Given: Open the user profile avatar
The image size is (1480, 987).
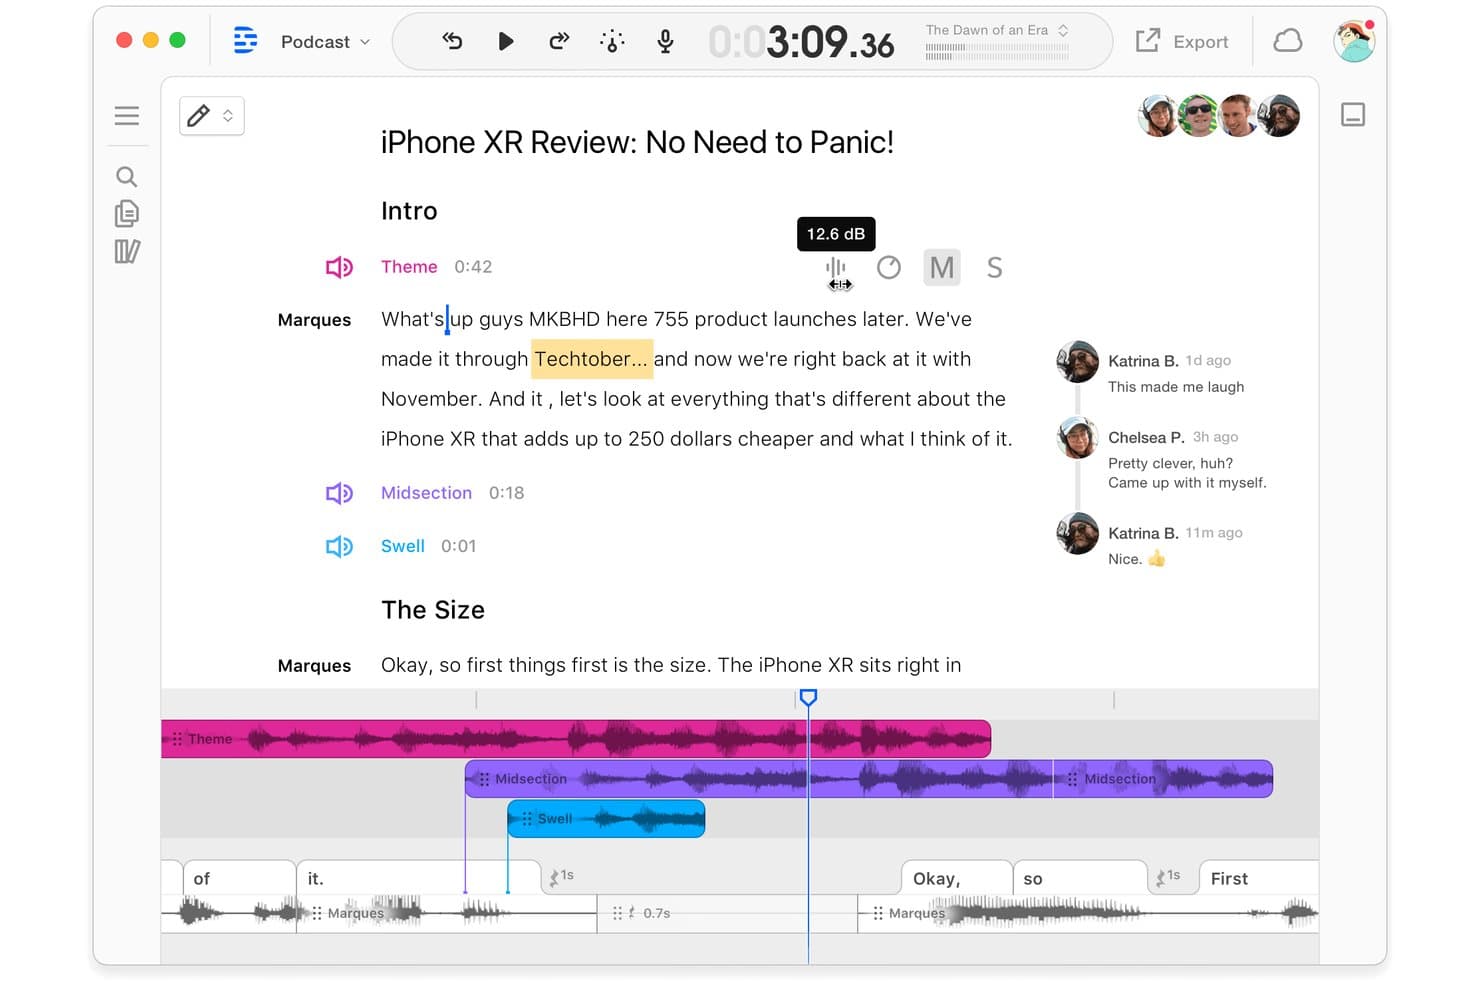Looking at the screenshot, I should [1354, 41].
